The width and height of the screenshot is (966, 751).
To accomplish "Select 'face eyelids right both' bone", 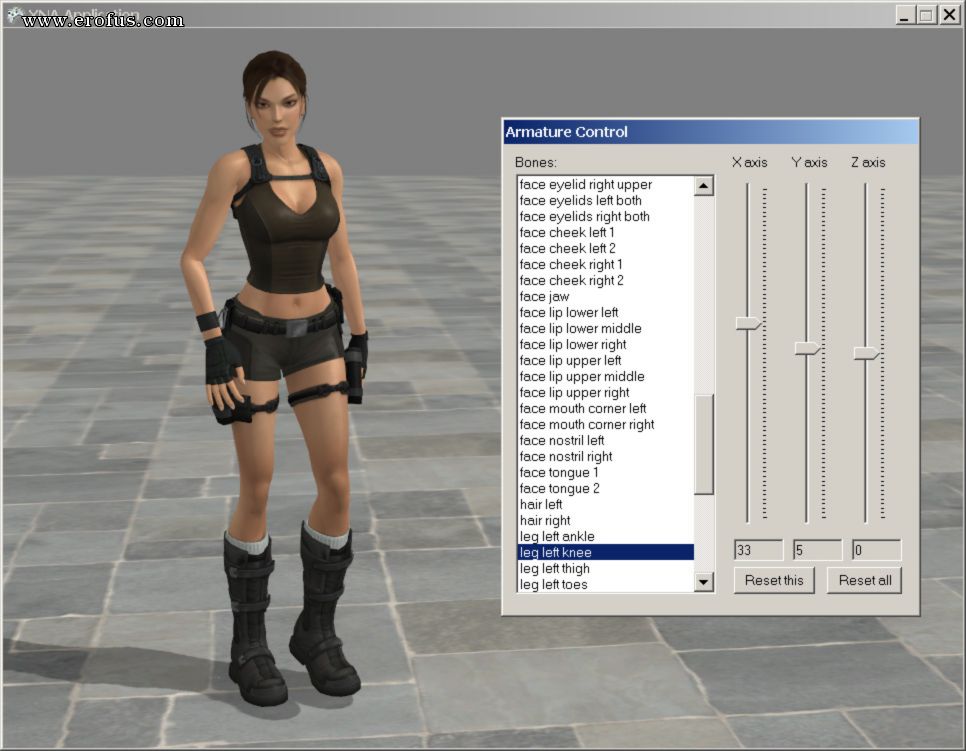I will [x=606, y=216].
